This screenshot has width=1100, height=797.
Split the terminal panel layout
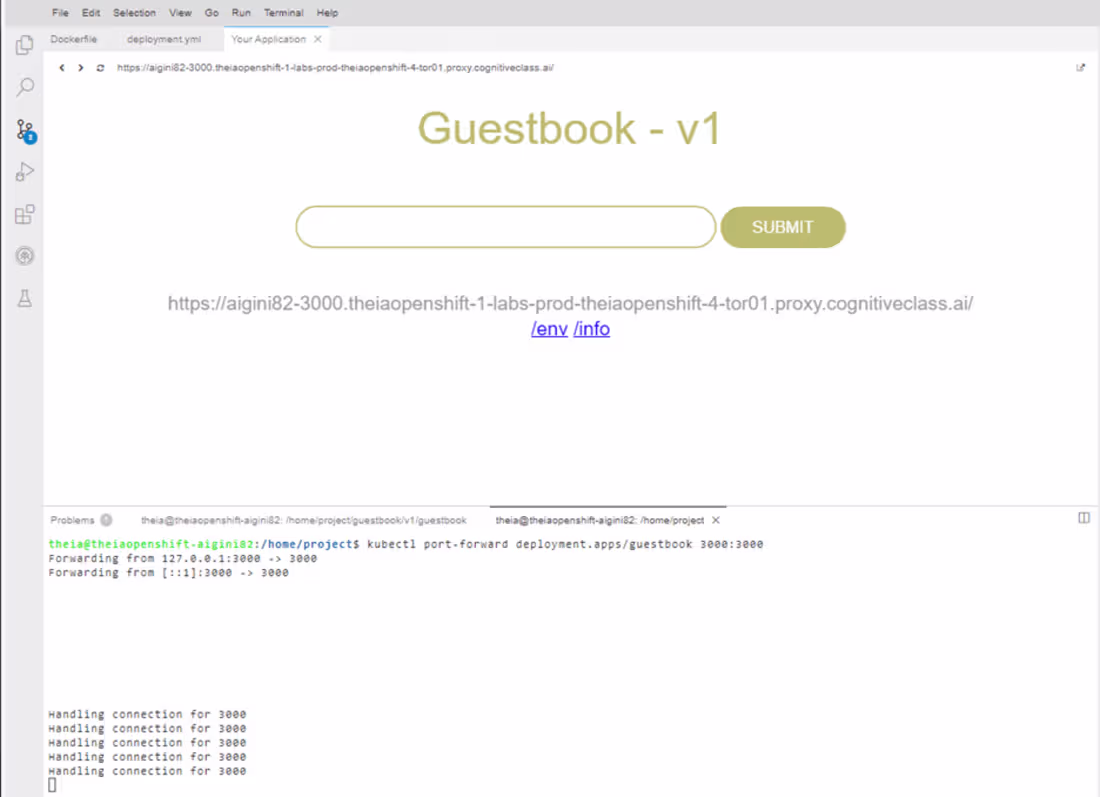[1084, 516]
